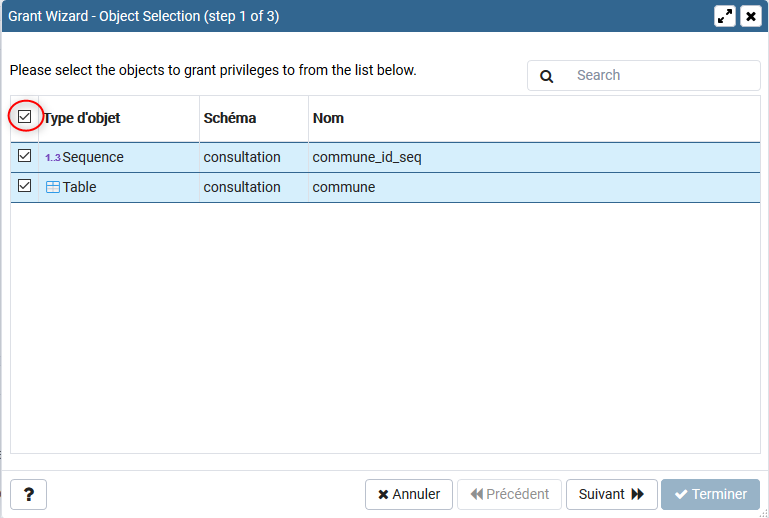The height and width of the screenshot is (518, 769).
Task: Click the Annuler button
Action: (409, 494)
